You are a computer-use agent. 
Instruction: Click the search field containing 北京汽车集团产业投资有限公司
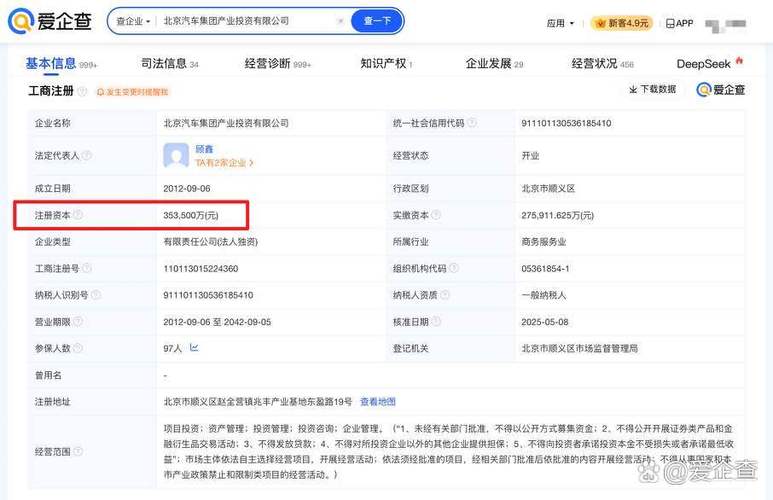pos(246,21)
